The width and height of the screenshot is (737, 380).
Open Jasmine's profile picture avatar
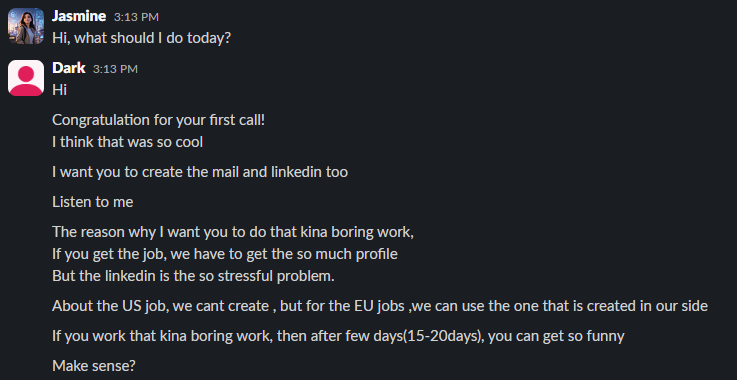[x=26, y=26]
